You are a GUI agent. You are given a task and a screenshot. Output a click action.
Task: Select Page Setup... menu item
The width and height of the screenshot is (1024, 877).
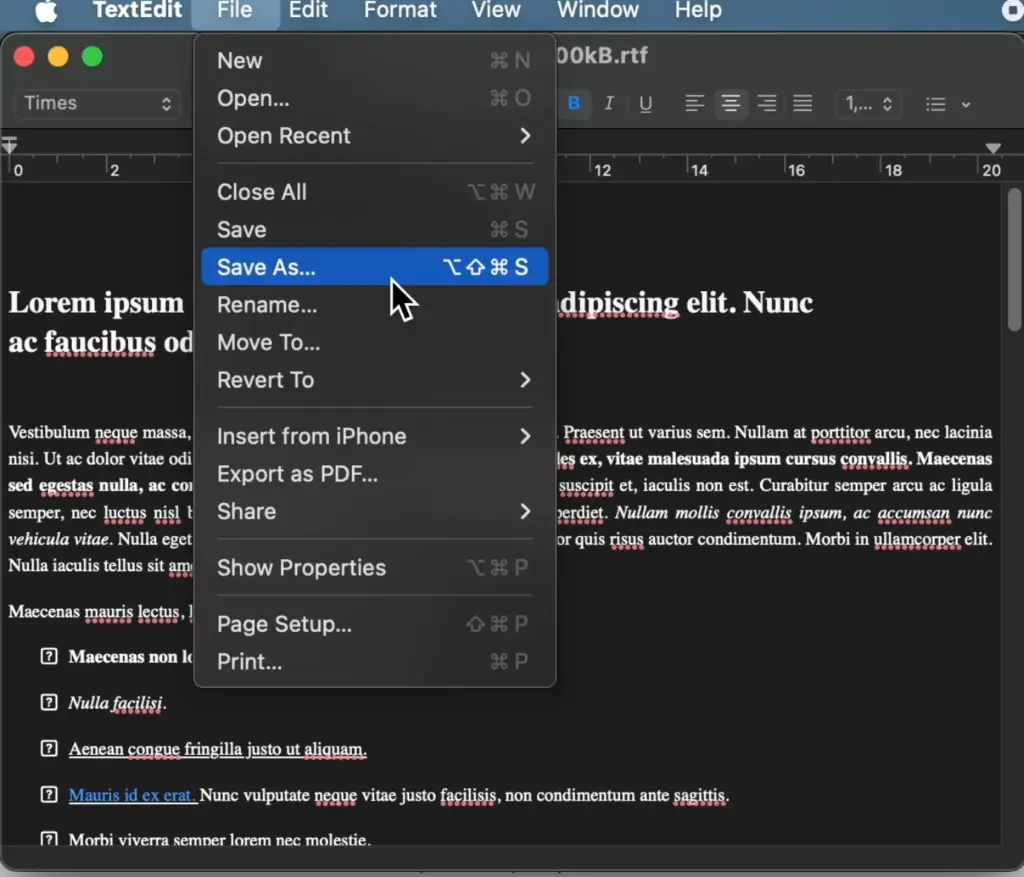[374, 624]
